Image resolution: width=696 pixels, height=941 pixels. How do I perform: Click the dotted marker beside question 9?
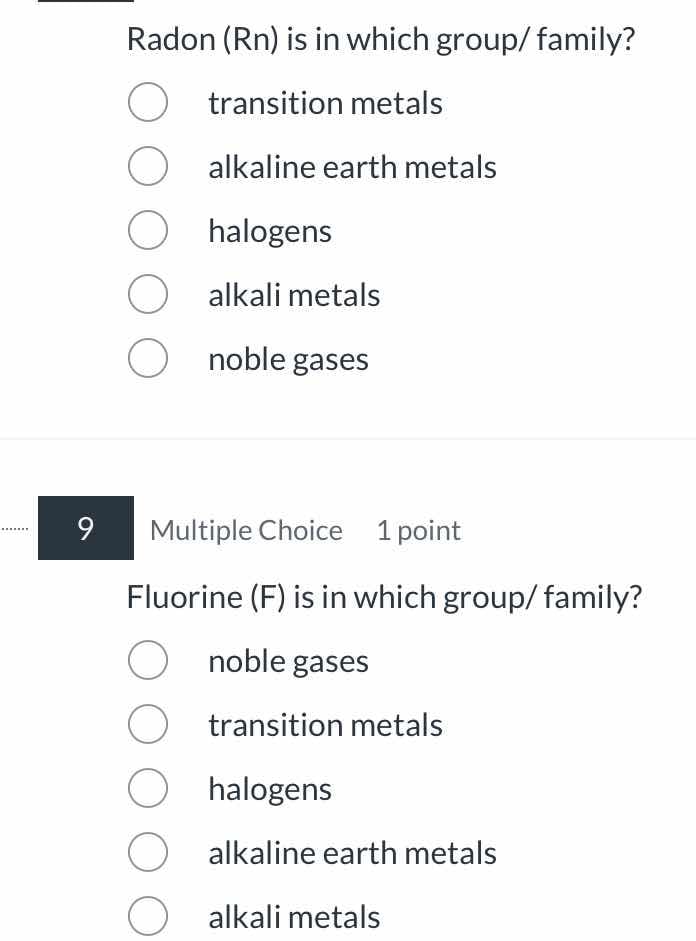[x=12, y=528]
